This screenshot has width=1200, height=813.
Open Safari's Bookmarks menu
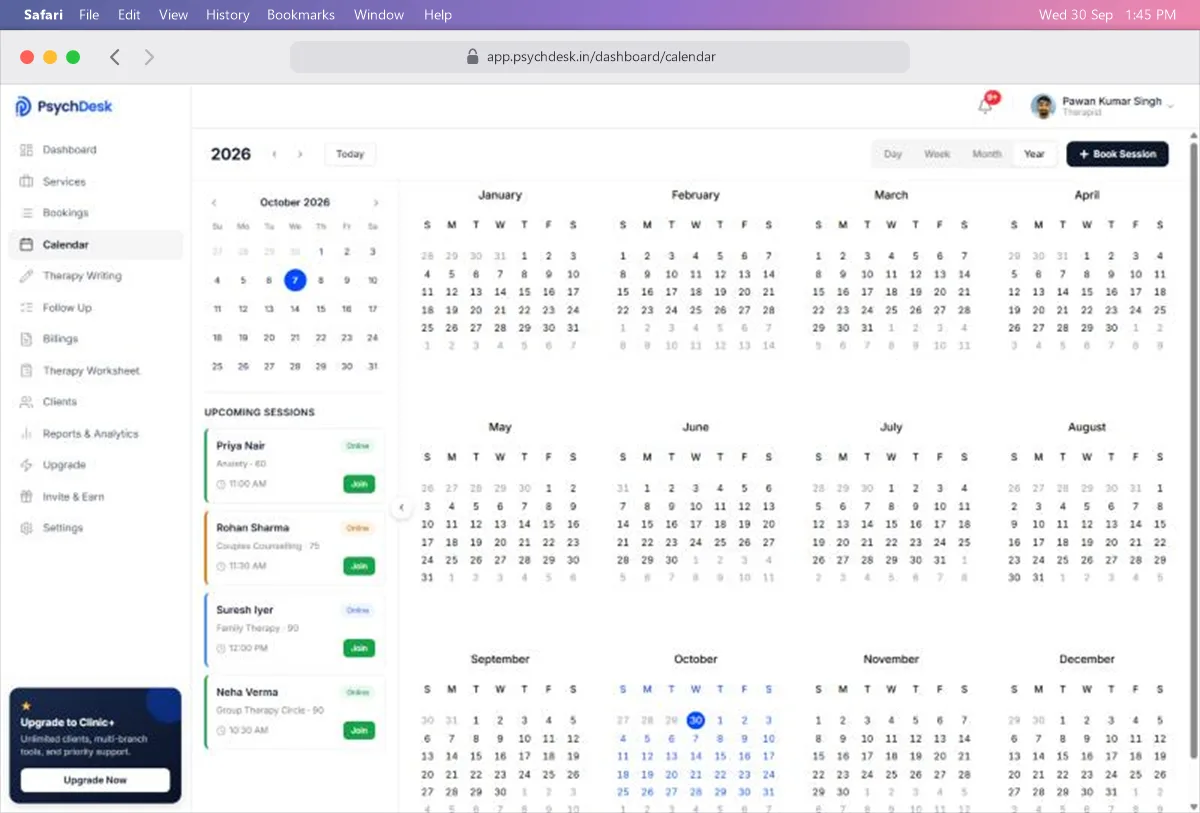tap(301, 15)
